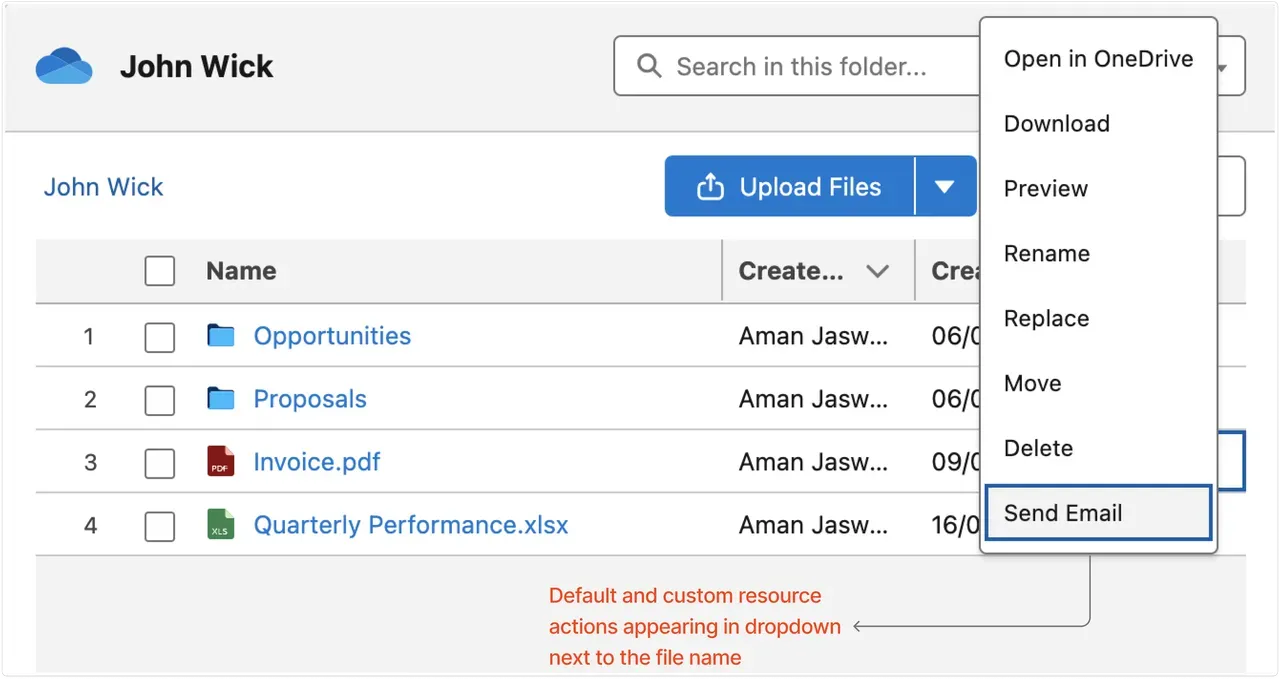The image size is (1280, 679).
Task: Expand the Upload Files dropdown arrow
Action: click(x=944, y=187)
